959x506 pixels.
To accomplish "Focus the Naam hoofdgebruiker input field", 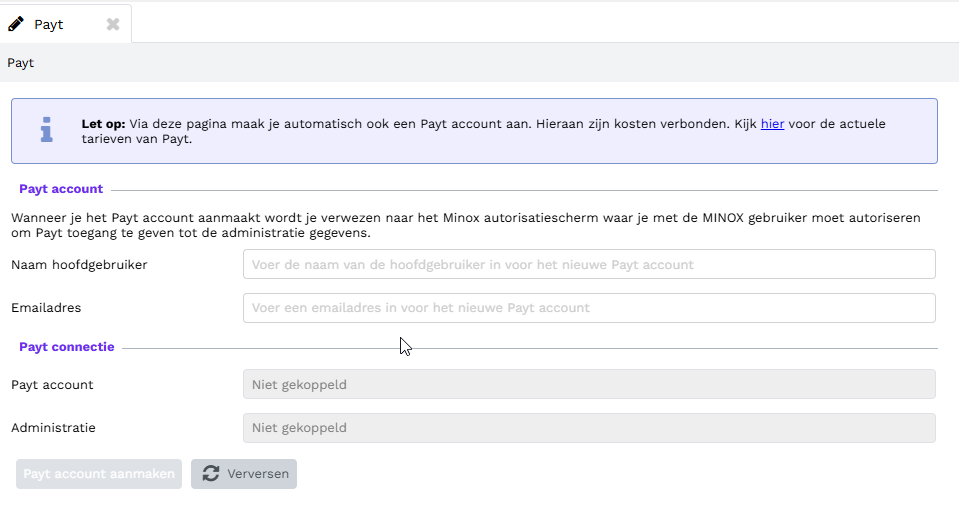I will coord(589,264).
